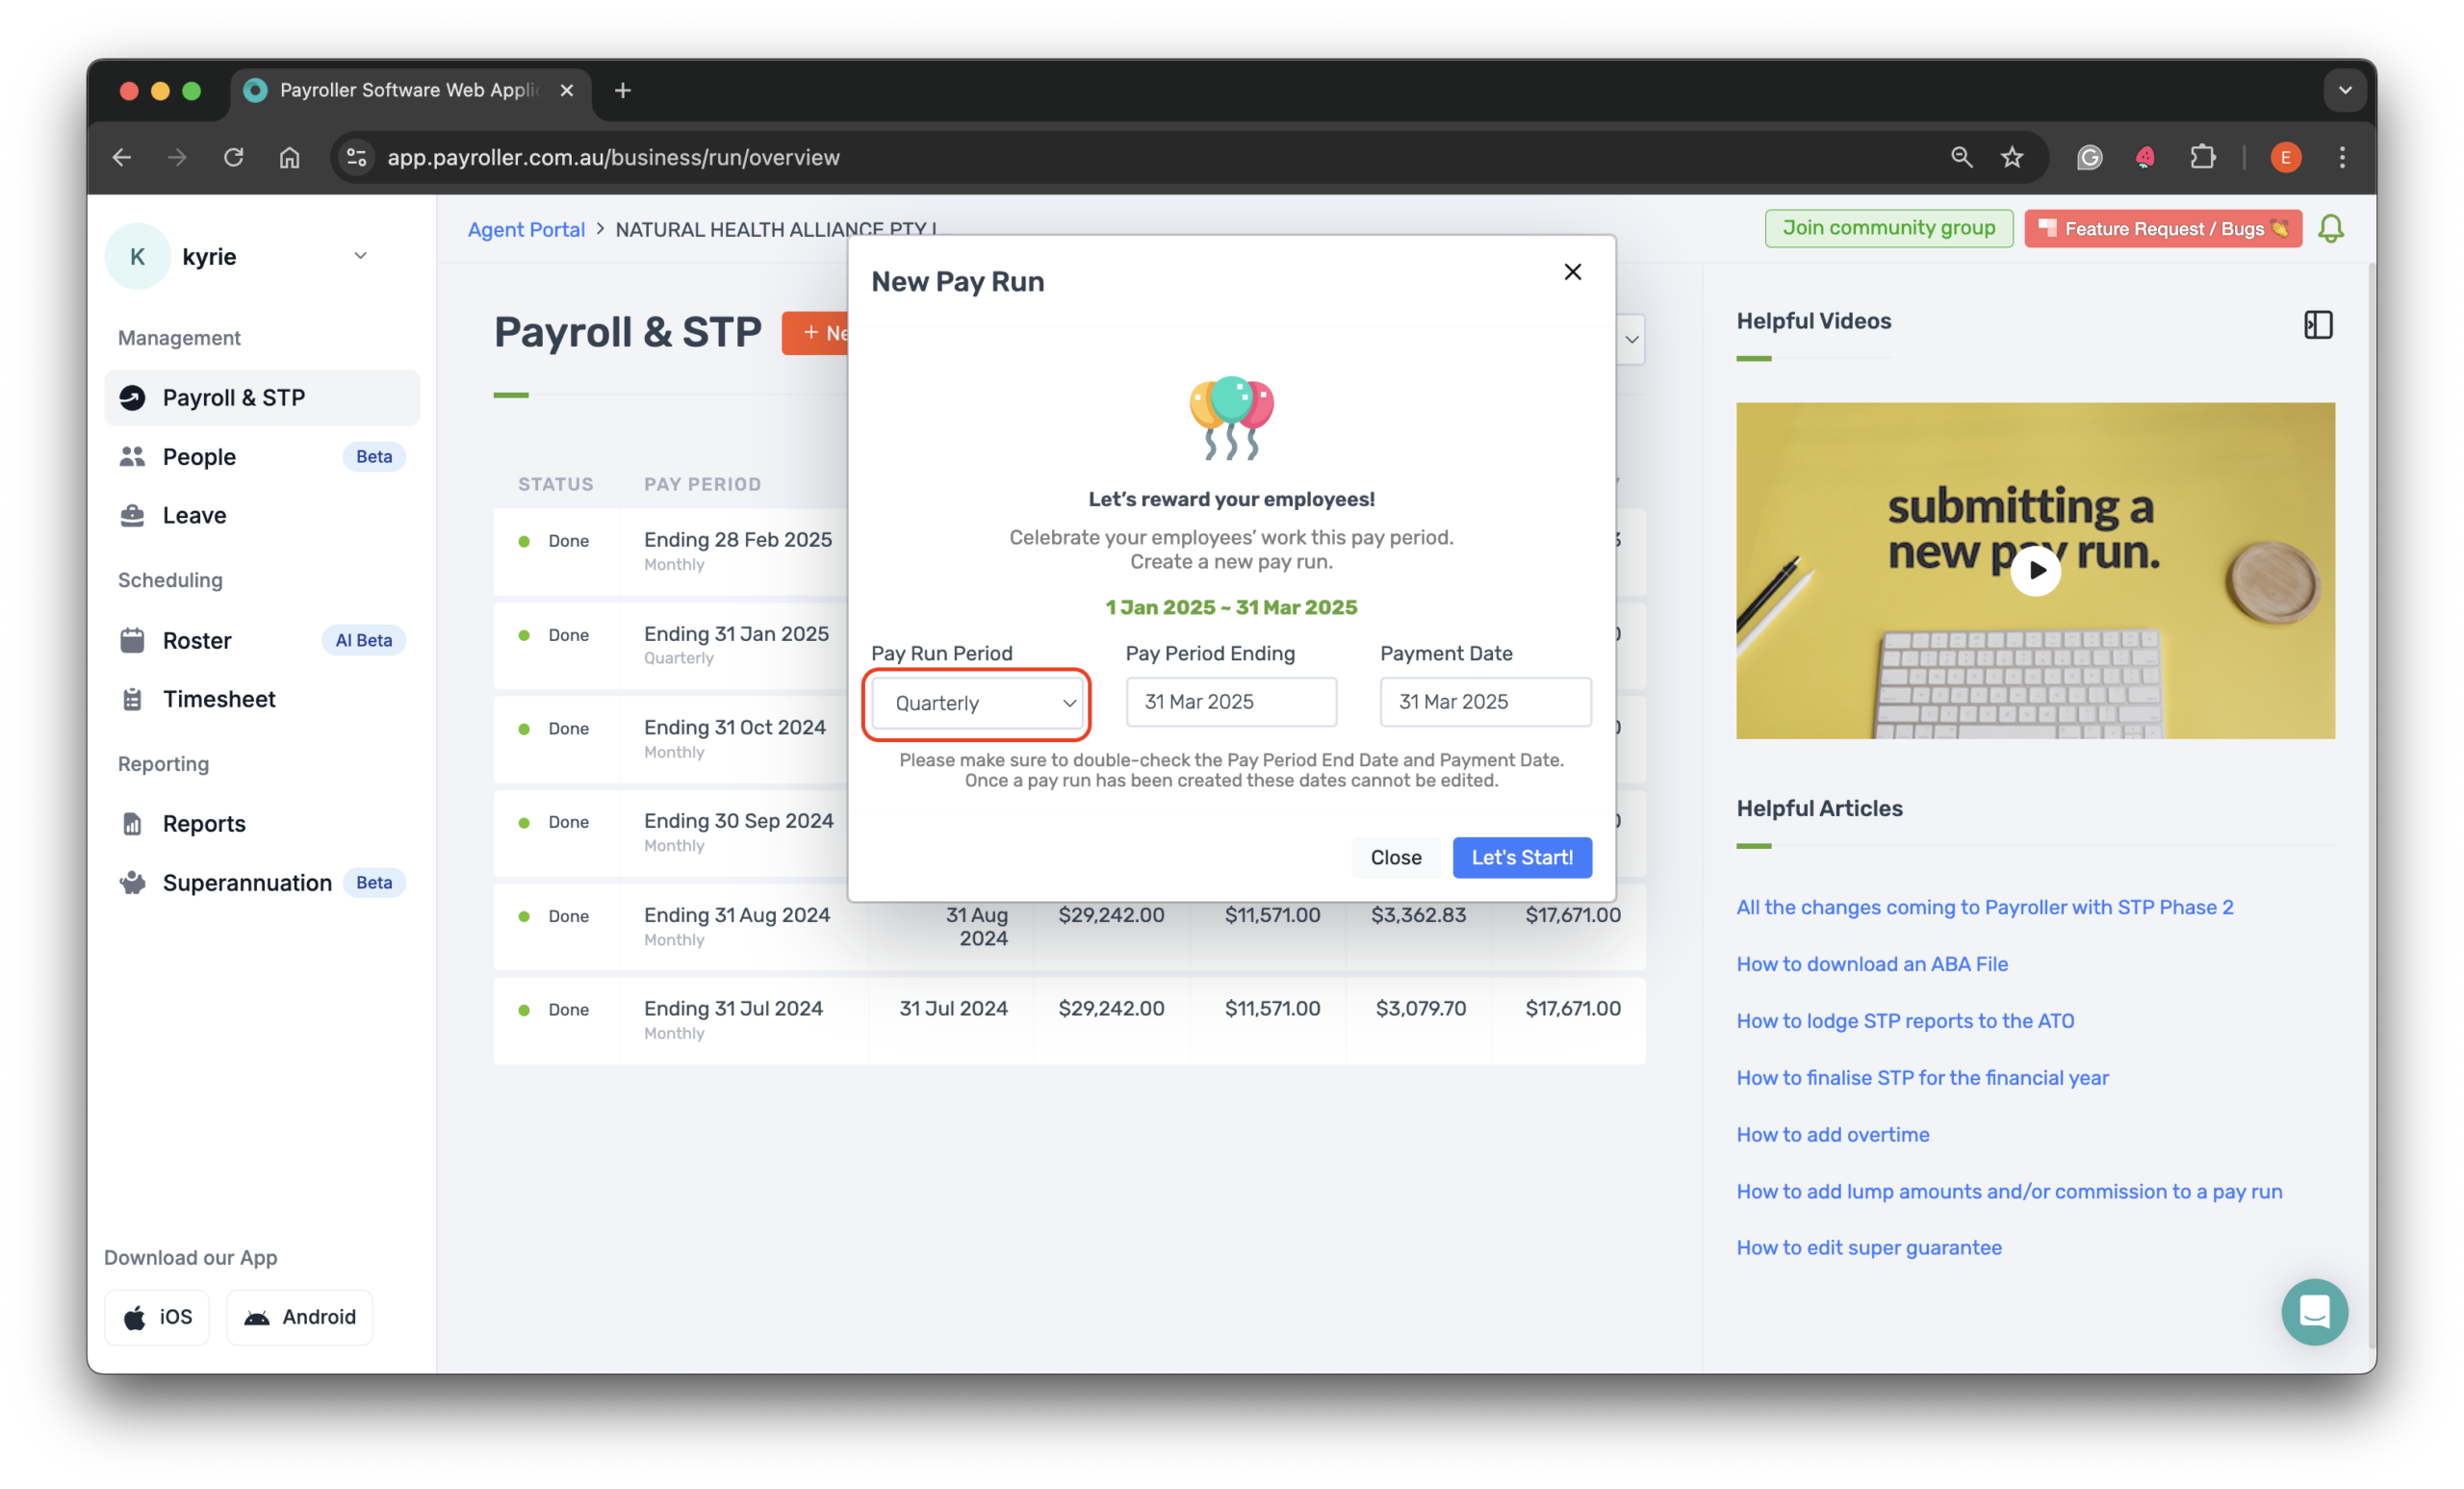Viewport: 2464px width, 1489px height.
Task: Click the Pay Period Ending date field
Action: 1231,702
